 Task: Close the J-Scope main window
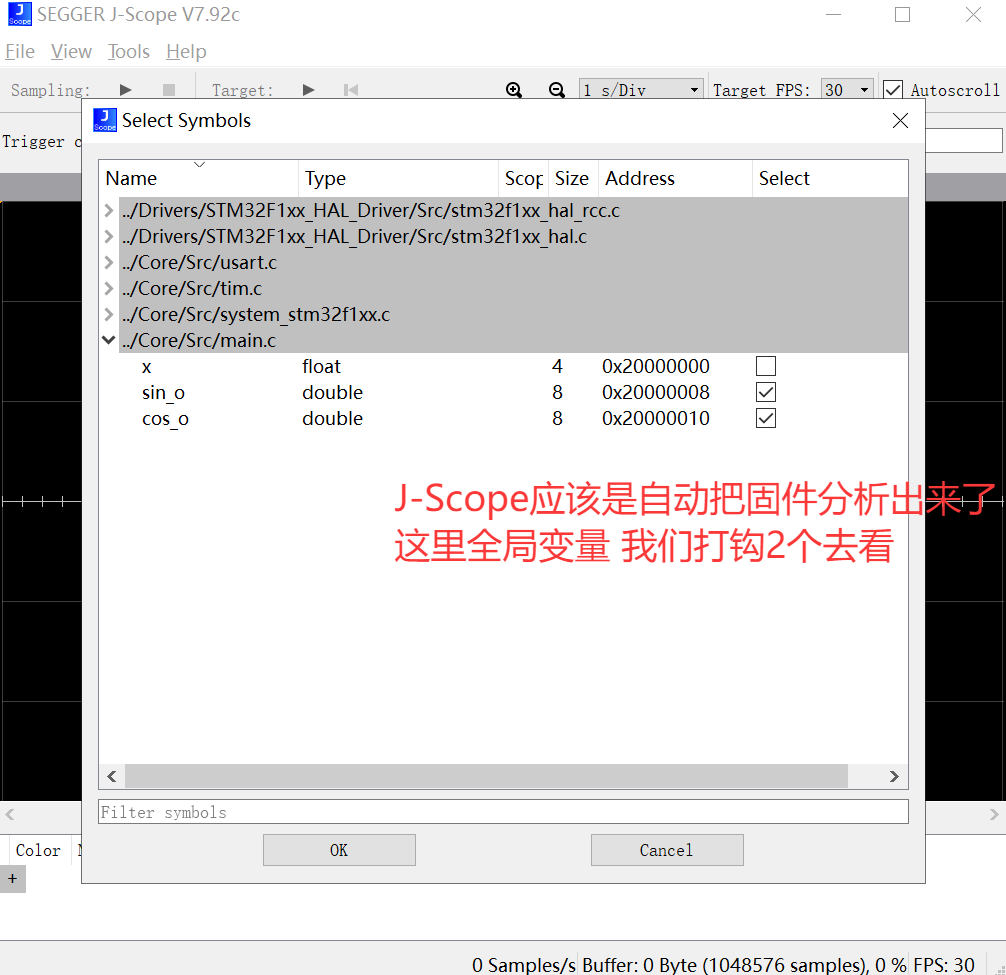click(973, 14)
